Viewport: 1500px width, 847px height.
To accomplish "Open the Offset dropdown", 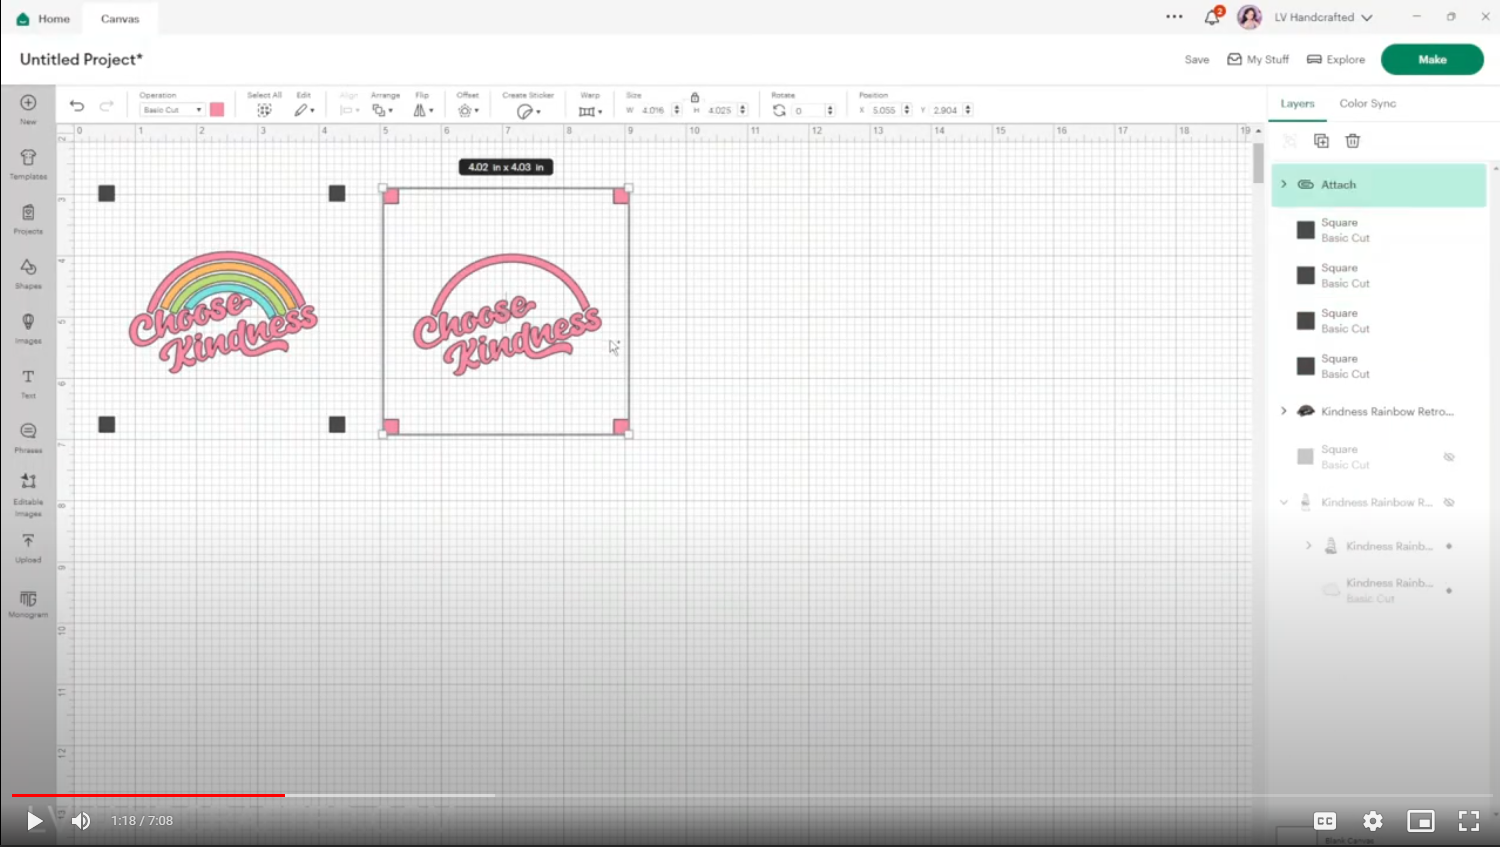I will pos(468,110).
